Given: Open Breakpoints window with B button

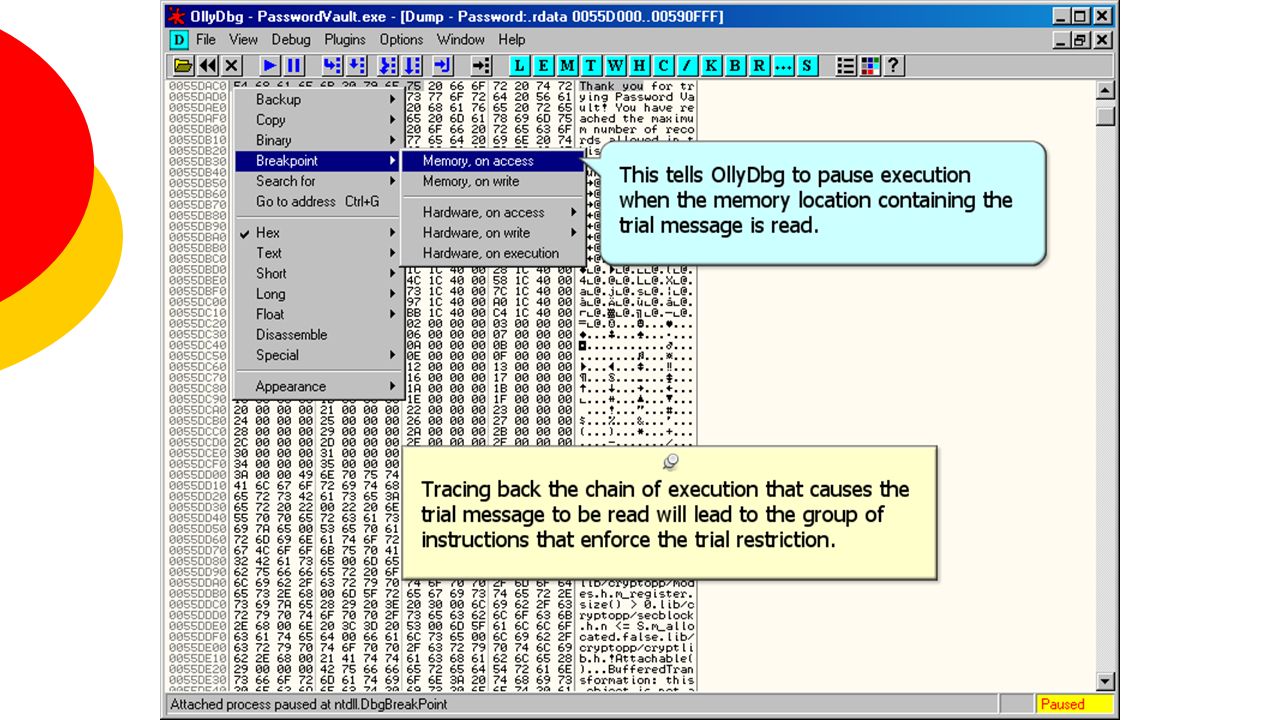Looking at the screenshot, I should [736, 66].
